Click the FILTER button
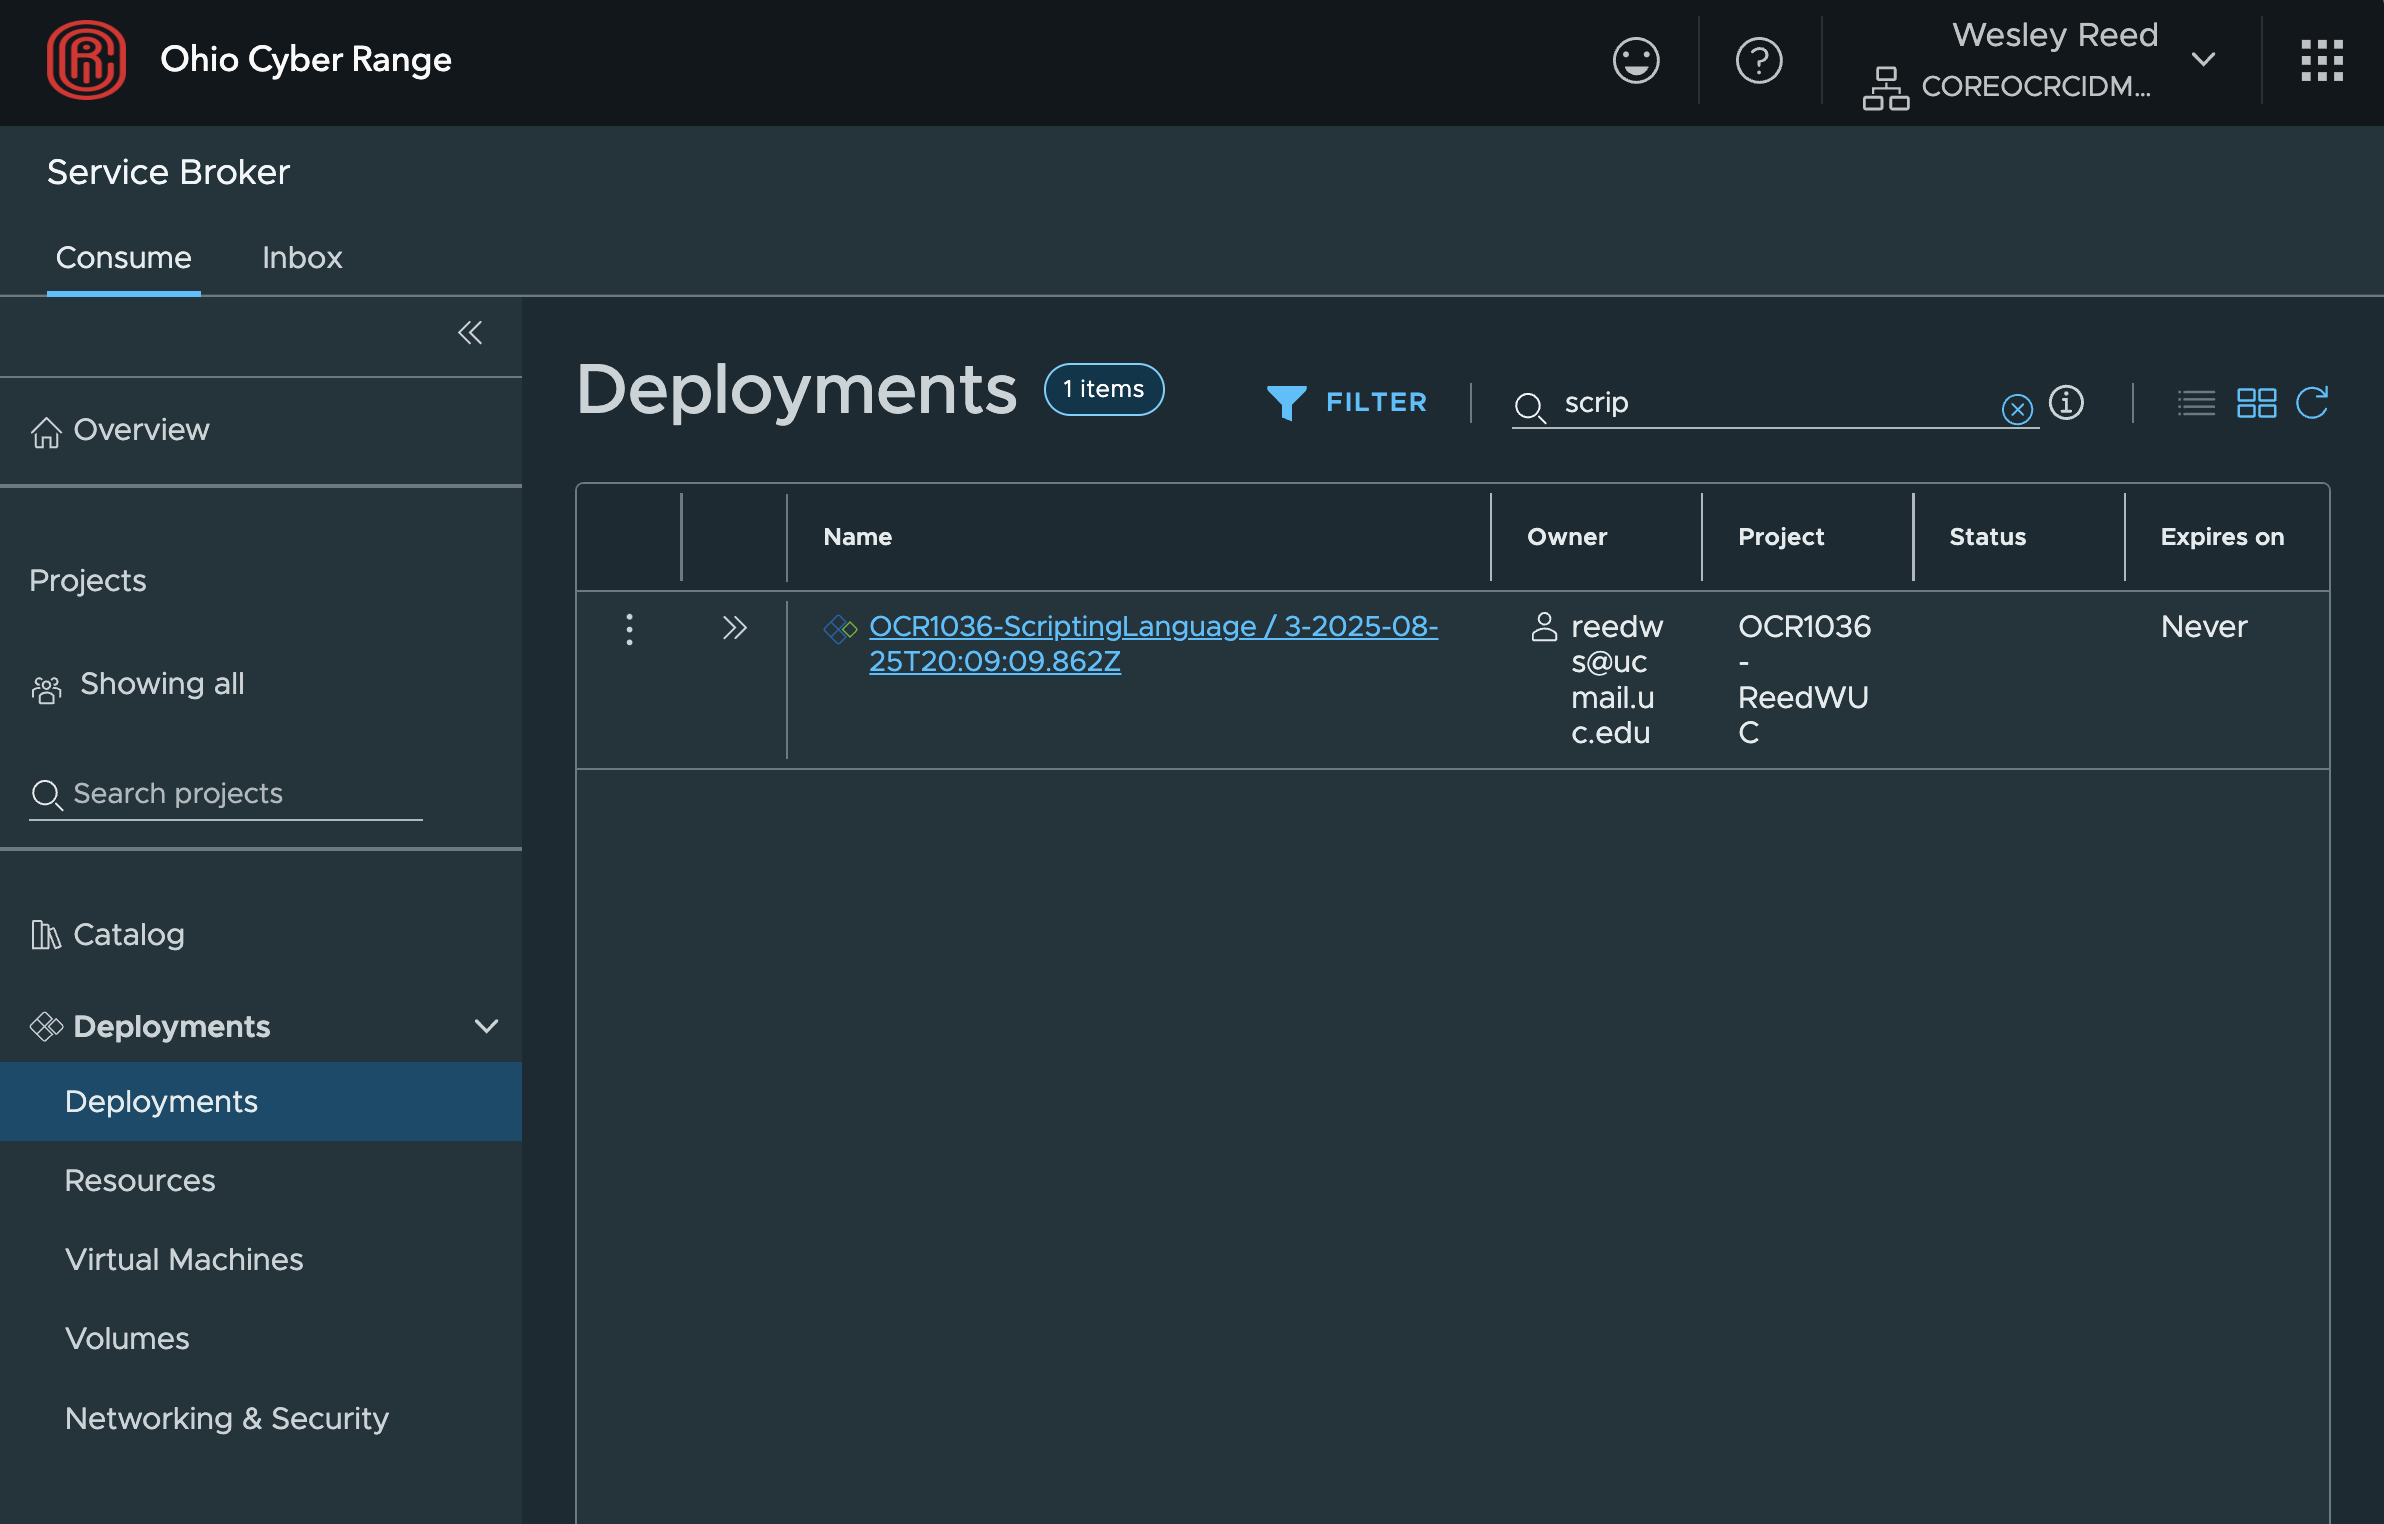2384x1524 pixels. click(x=1346, y=402)
